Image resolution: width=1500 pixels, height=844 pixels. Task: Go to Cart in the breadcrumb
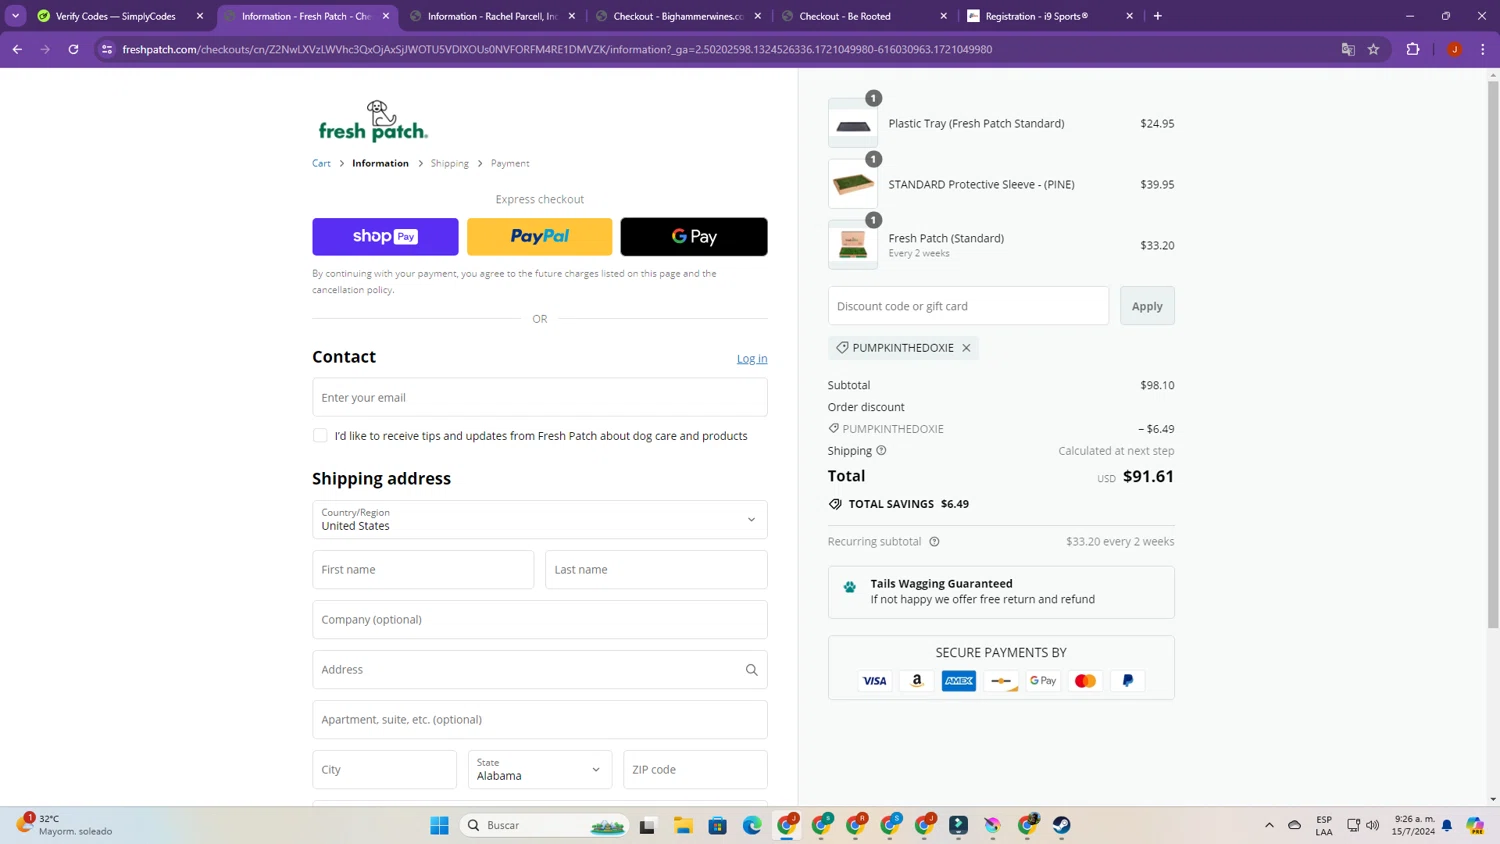coord(321,163)
